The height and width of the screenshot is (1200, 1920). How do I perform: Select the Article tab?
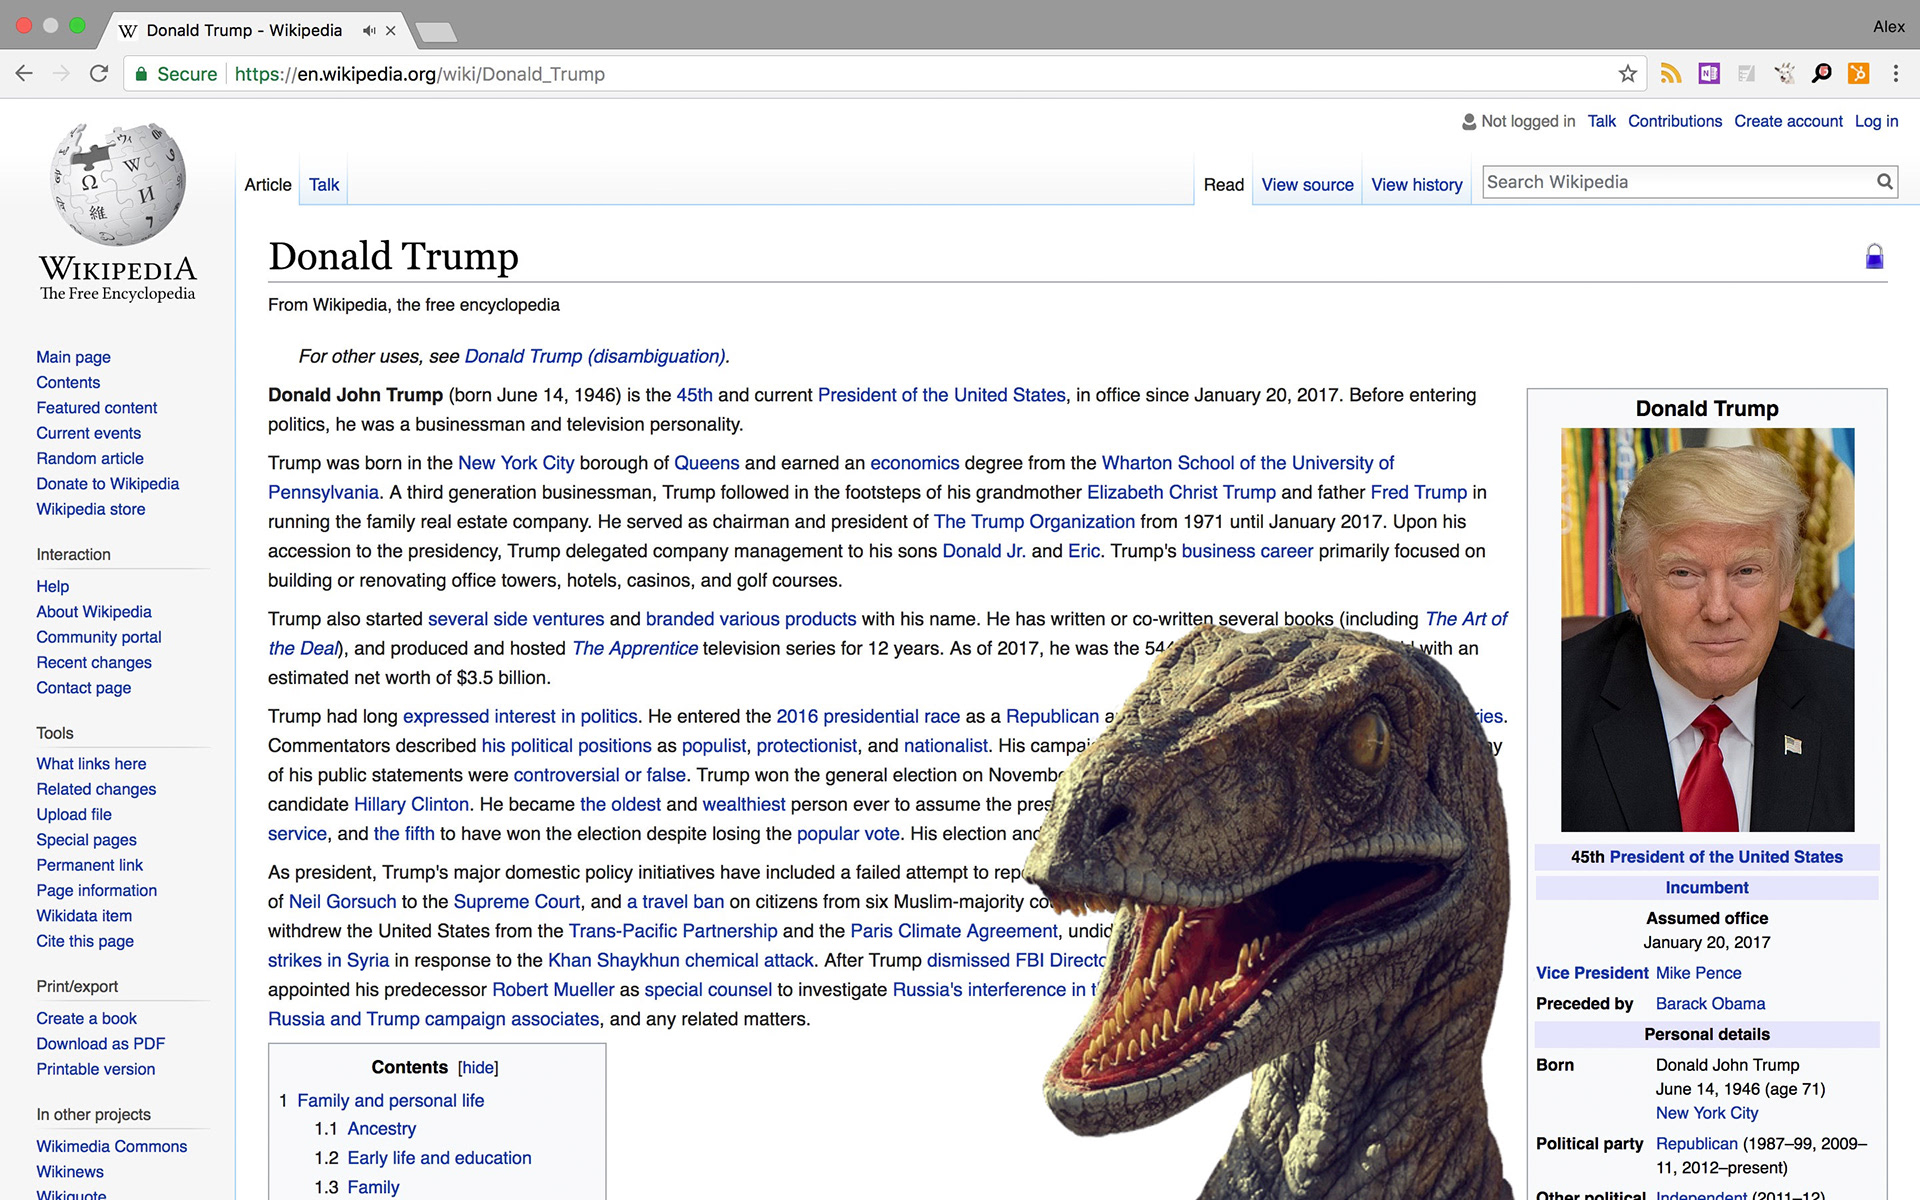(268, 185)
